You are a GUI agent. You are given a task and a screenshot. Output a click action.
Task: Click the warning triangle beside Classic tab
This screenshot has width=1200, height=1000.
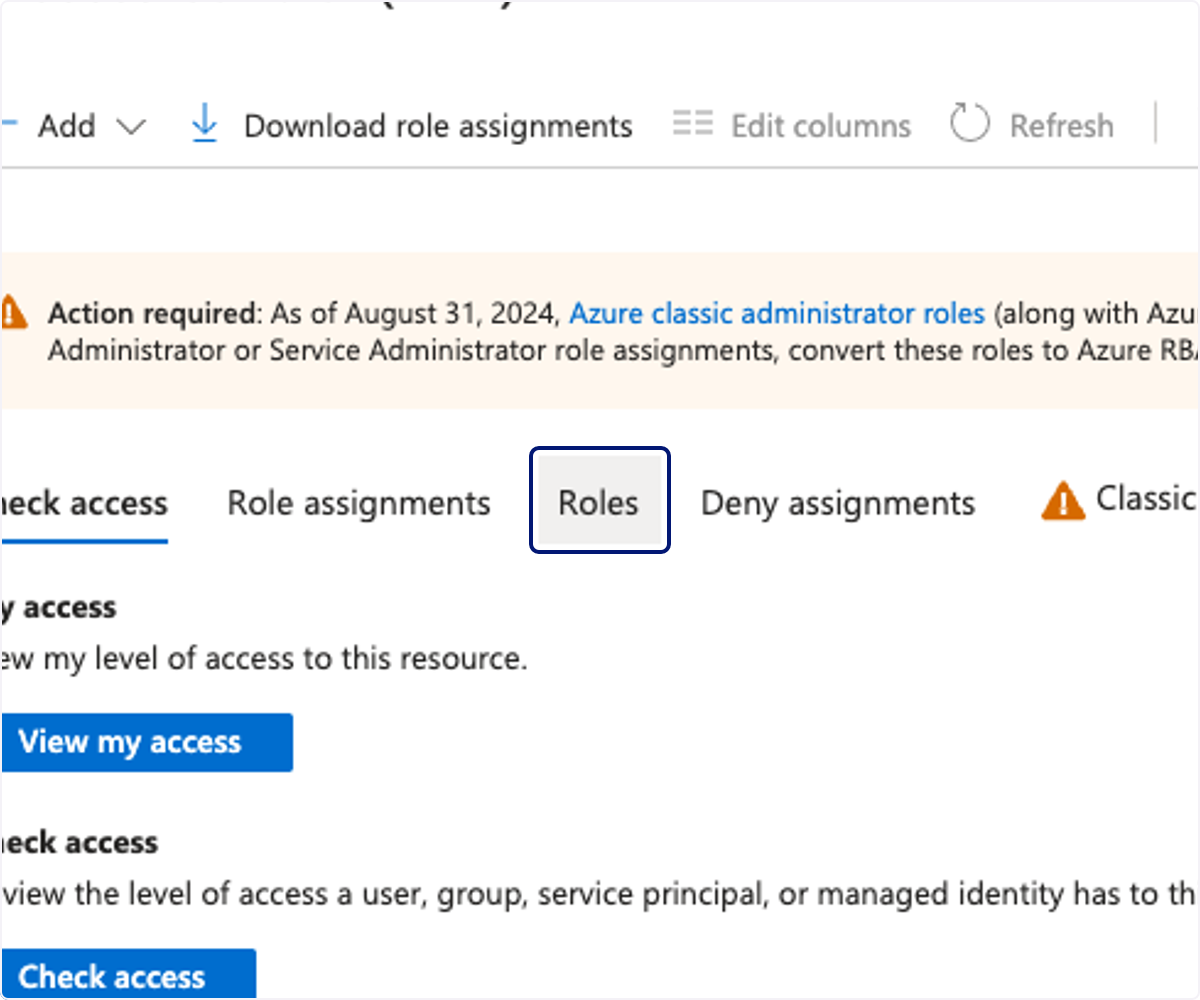(x=1062, y=500)
